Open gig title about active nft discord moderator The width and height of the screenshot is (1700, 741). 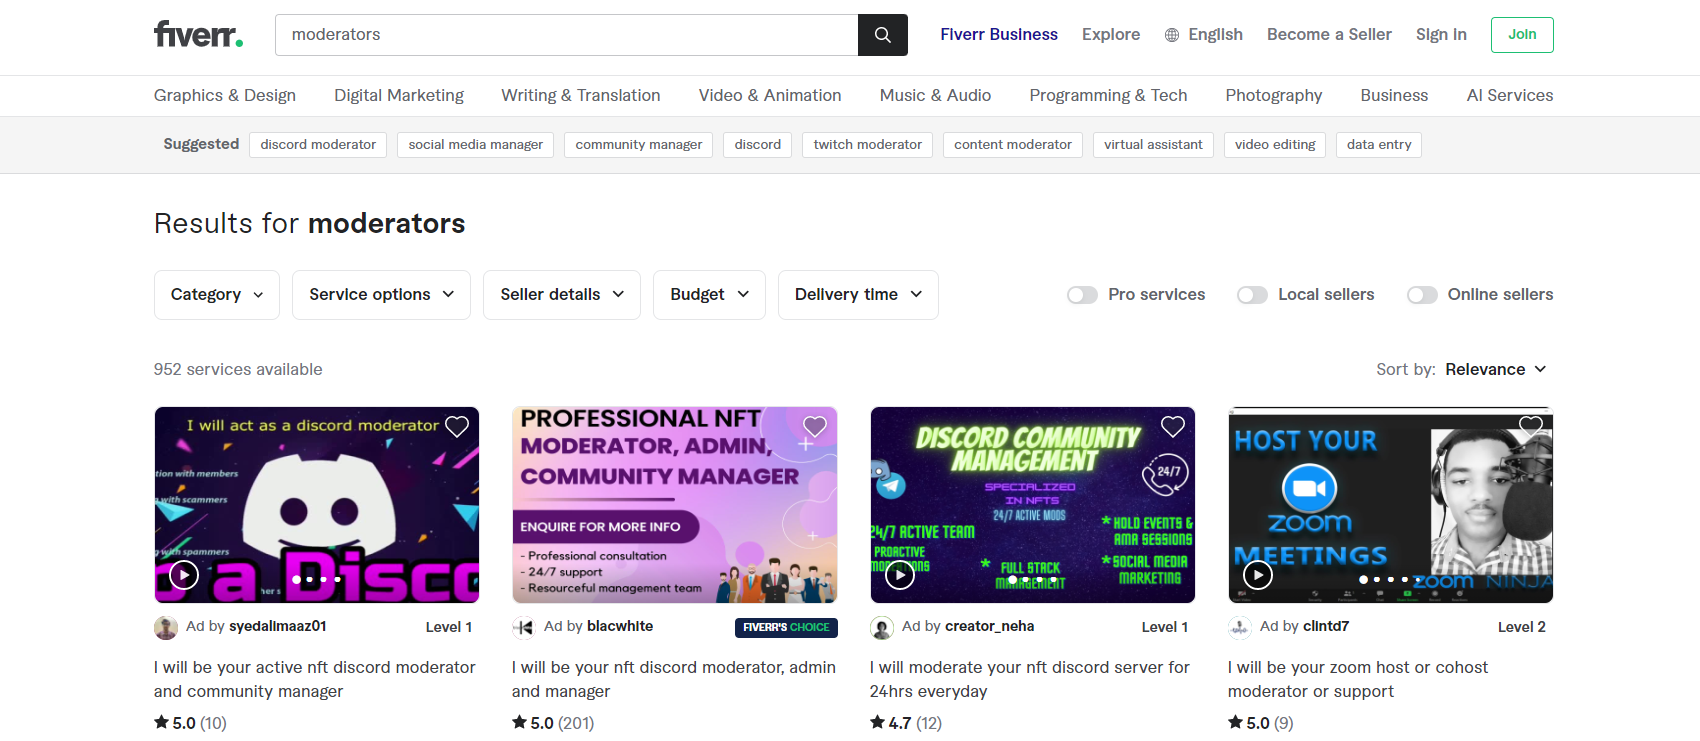tap(315, 680)
